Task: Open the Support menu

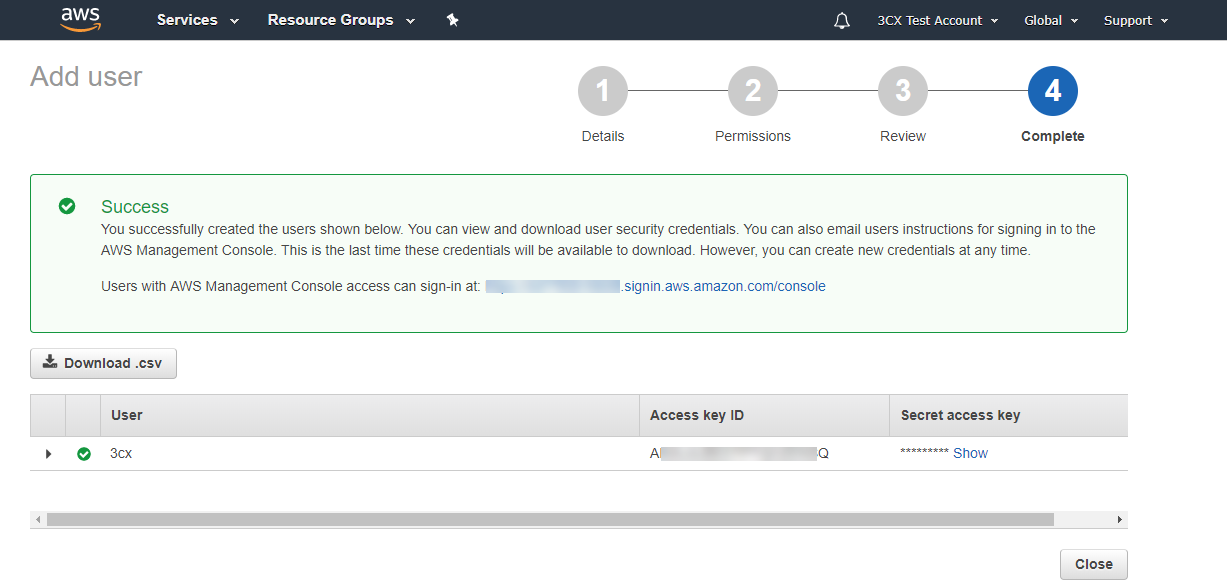Action: [x=1136, y=20]
